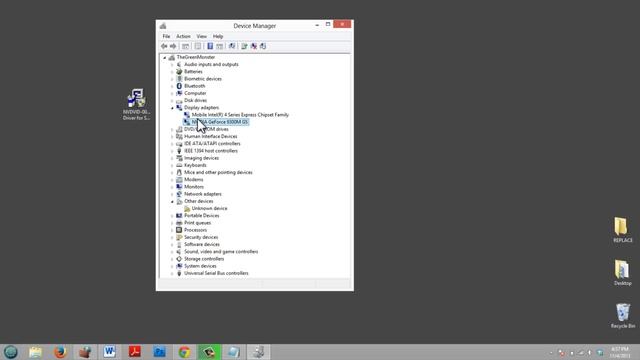Image resolution: width=640 pixels, height=360 pixels.
Task: Open the NVDVID driver desktop shortcut
Action: [x=136, y=104]
